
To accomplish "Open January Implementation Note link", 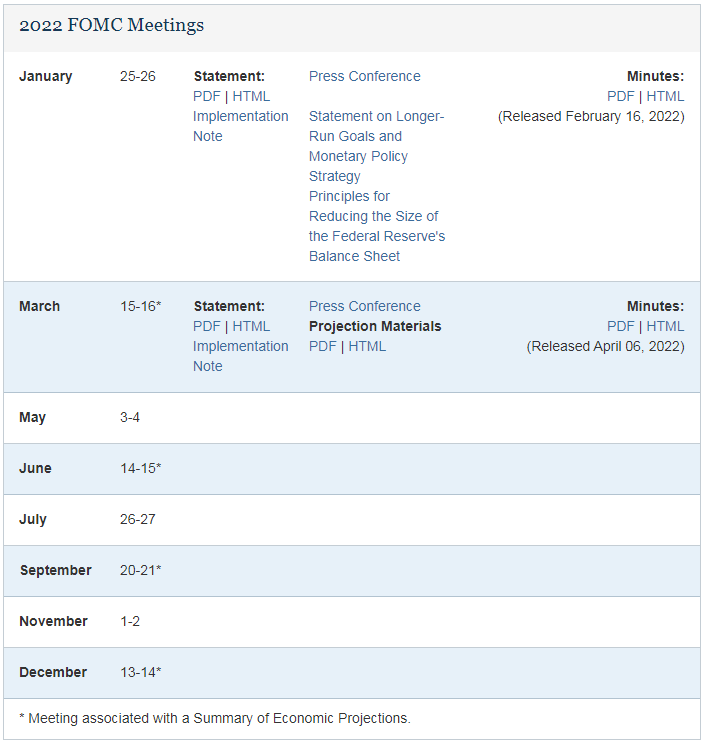I will tap(240, 126).
